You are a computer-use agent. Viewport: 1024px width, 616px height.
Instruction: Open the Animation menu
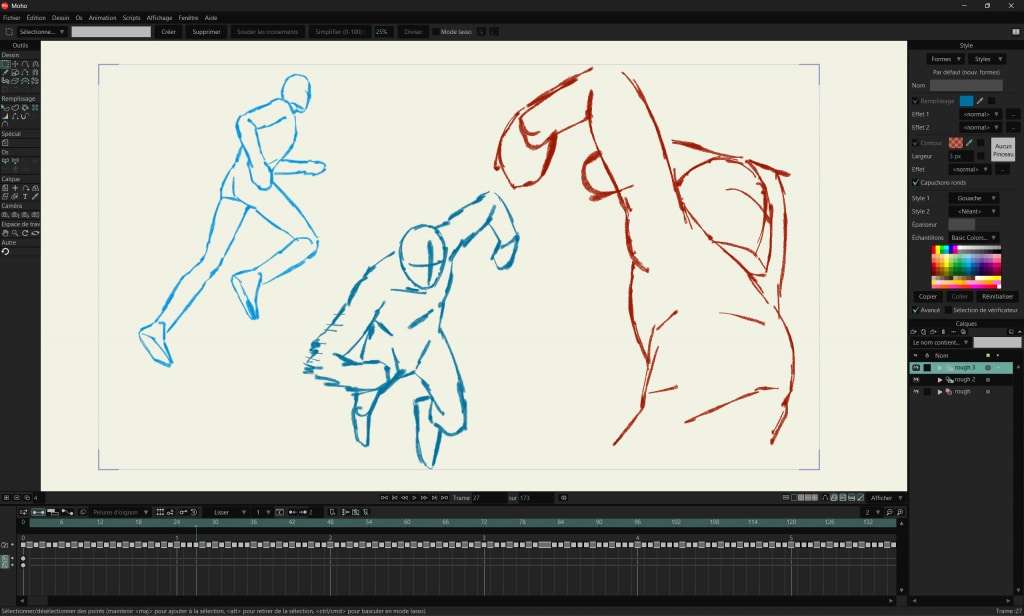point(102,18)
